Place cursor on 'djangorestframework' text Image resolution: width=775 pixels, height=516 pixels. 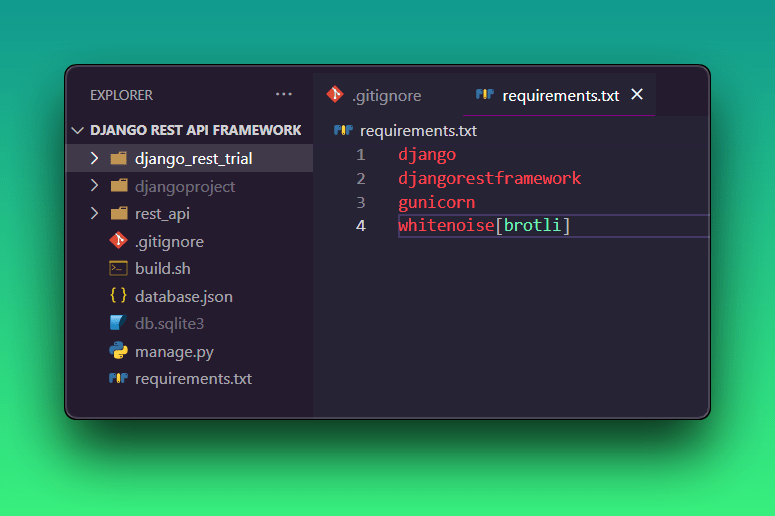(490, 178)
